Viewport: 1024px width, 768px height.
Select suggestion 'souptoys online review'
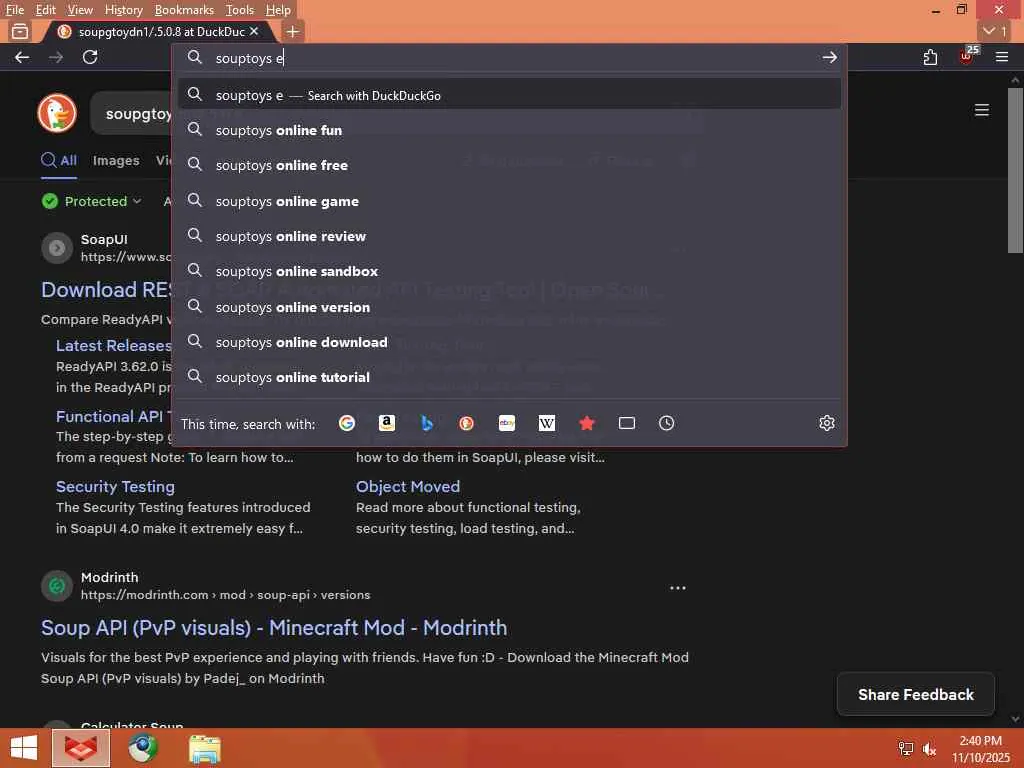(x=509, y=236)
